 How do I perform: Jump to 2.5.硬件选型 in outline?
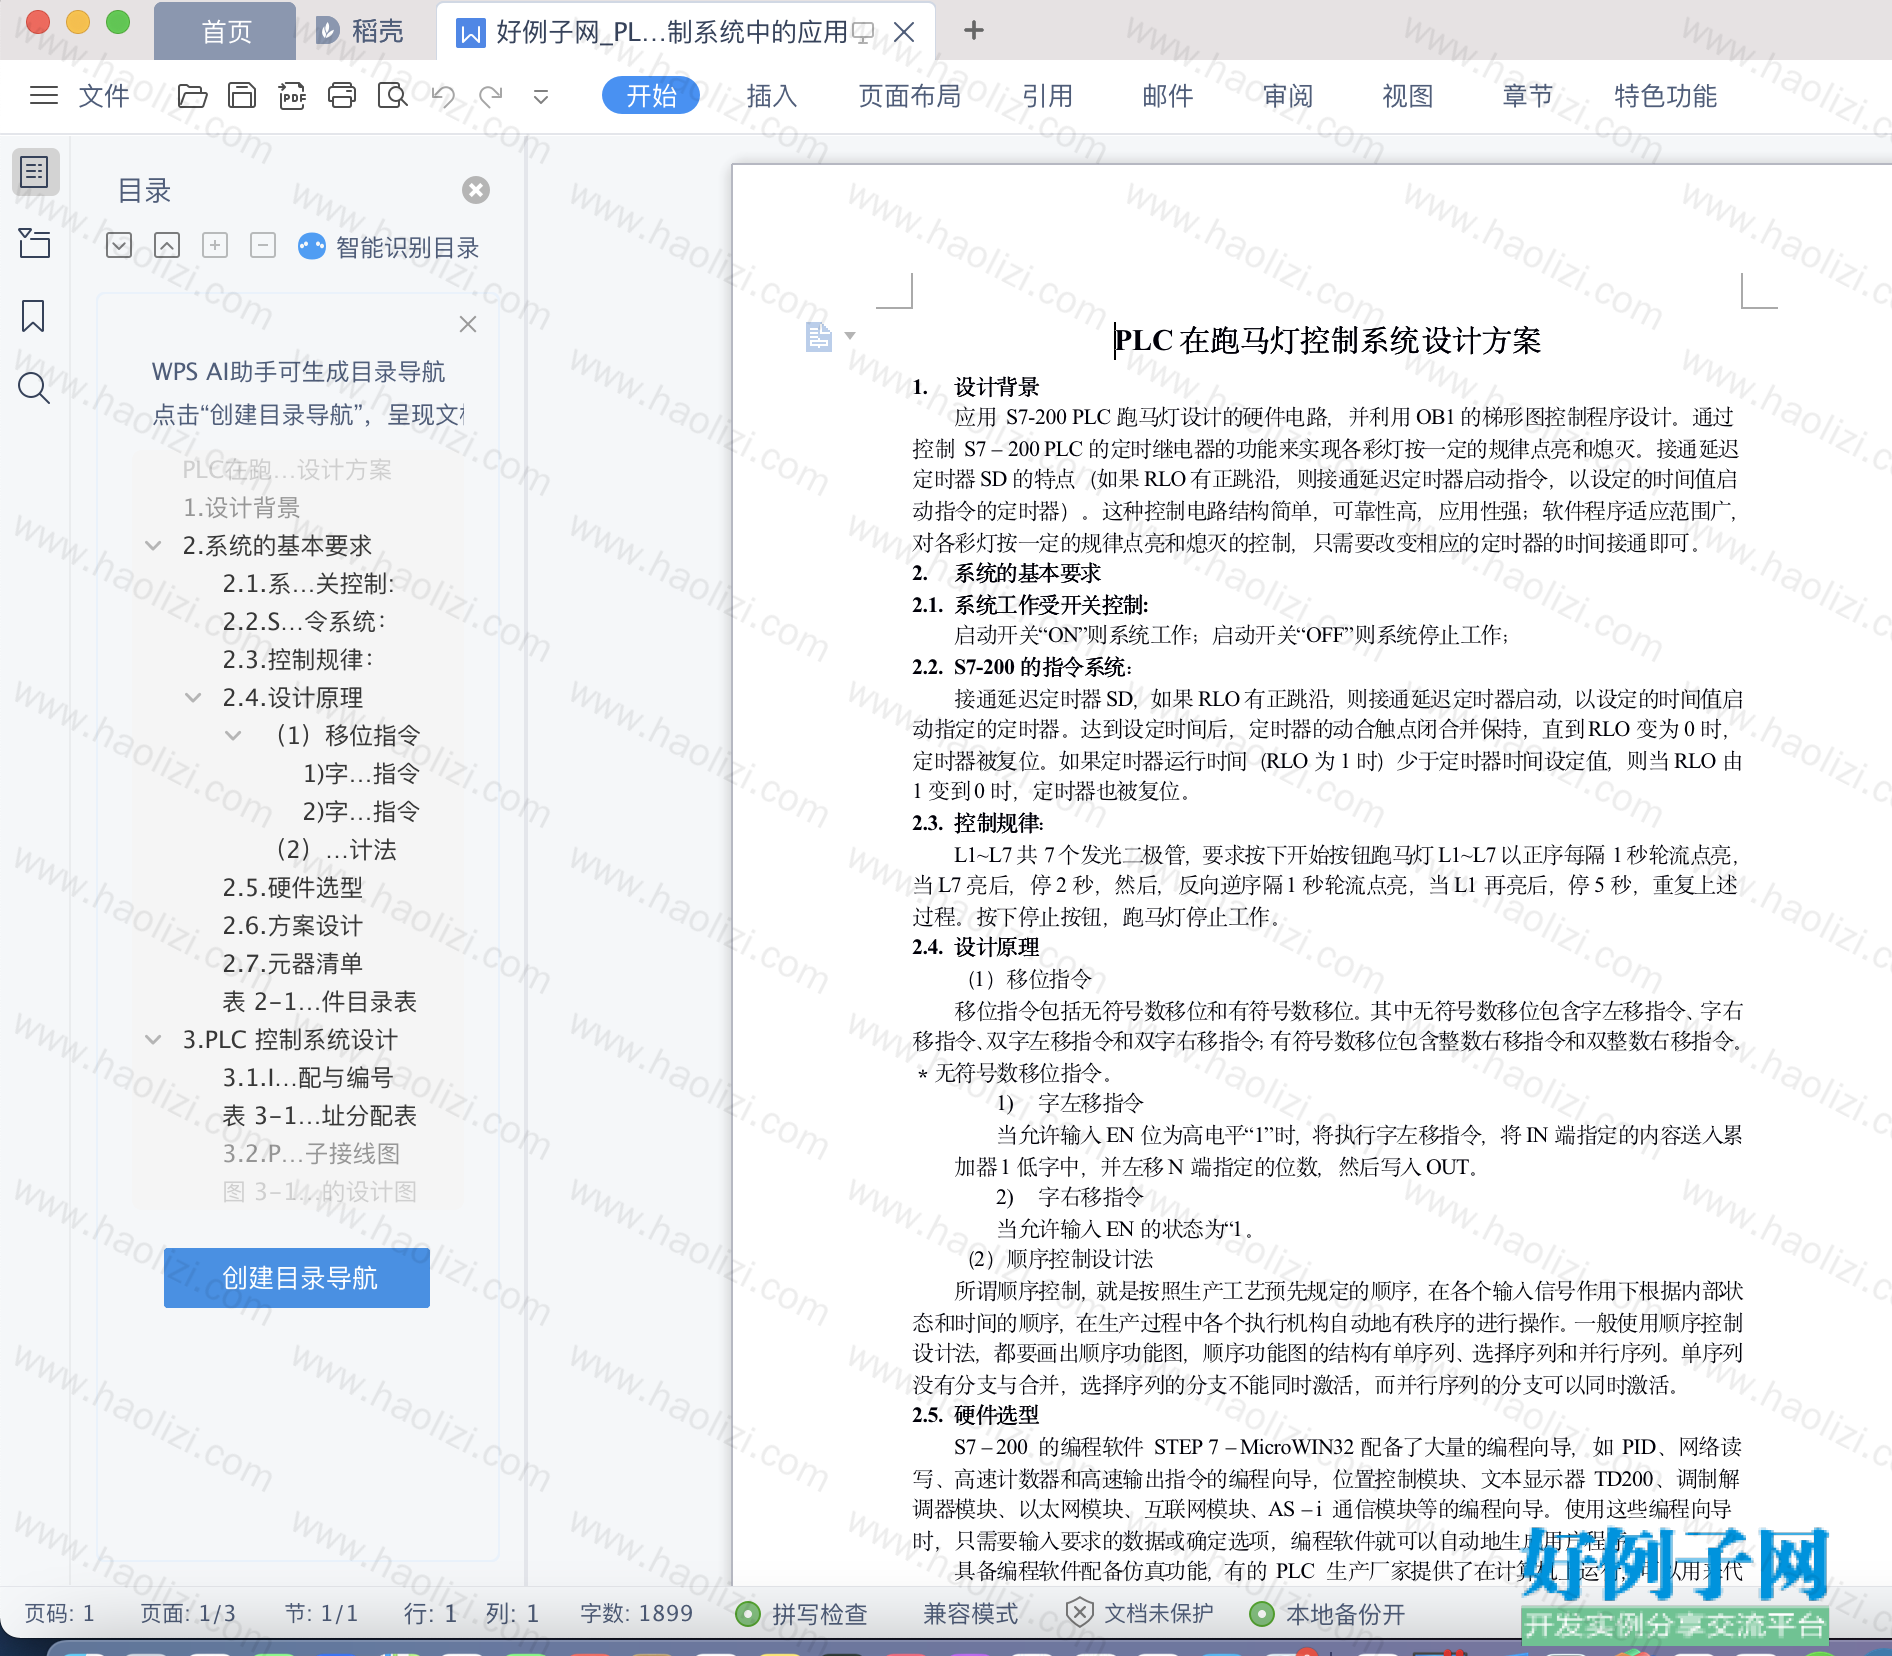[x=293, y=887]
